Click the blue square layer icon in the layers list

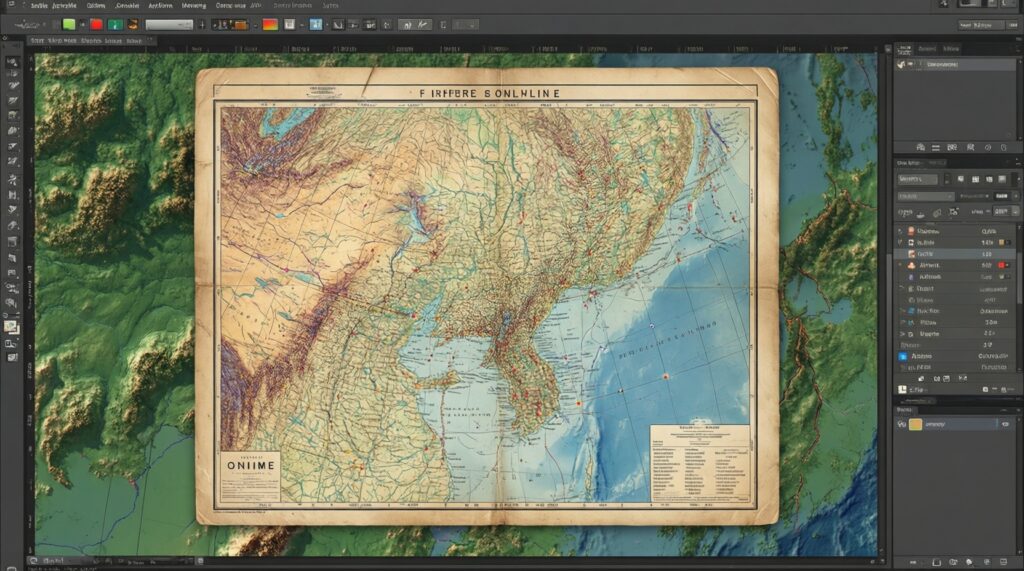click(x=902, y=355)
